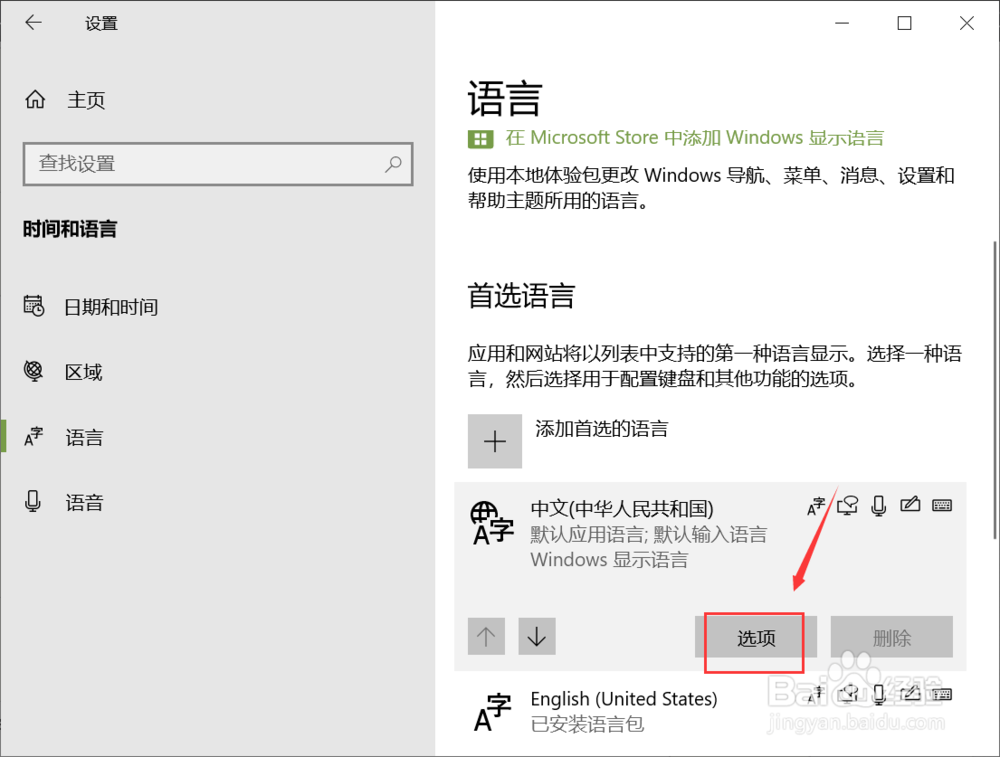Move 中文 language down with arrow button
The width and height of the screenshot is (1000, 757).
pyautogui.click(x=537, y=636)
